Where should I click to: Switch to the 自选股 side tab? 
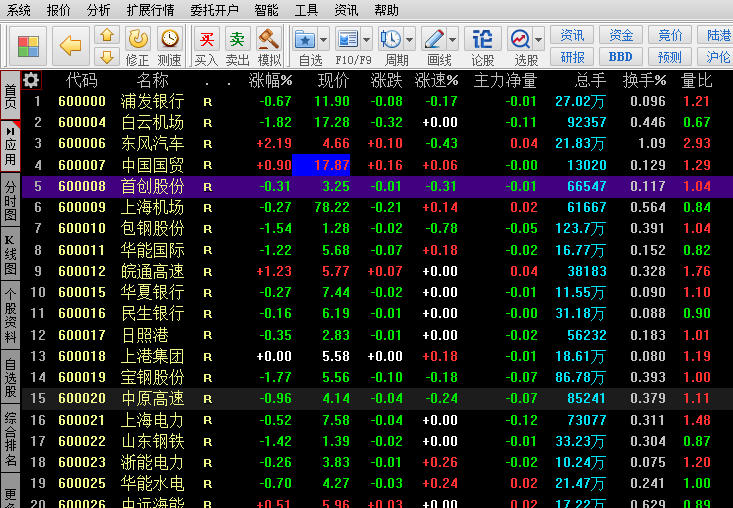pos(10,378)
